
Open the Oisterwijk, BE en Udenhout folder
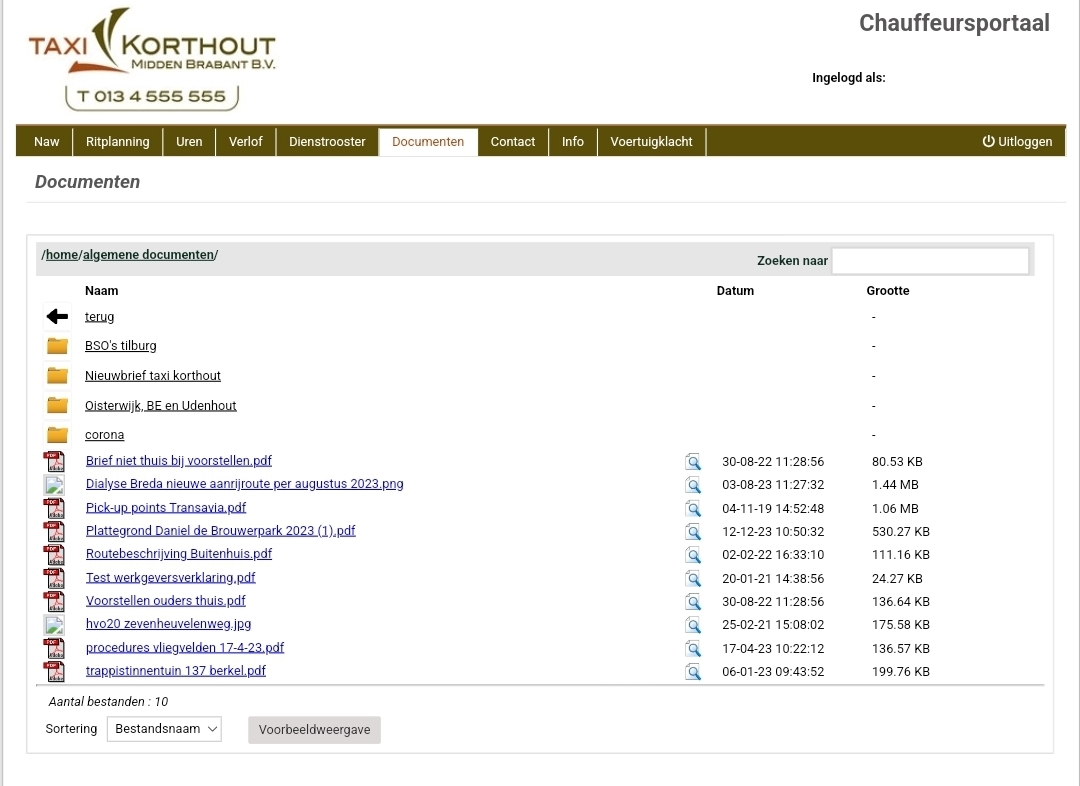[160, 406]
